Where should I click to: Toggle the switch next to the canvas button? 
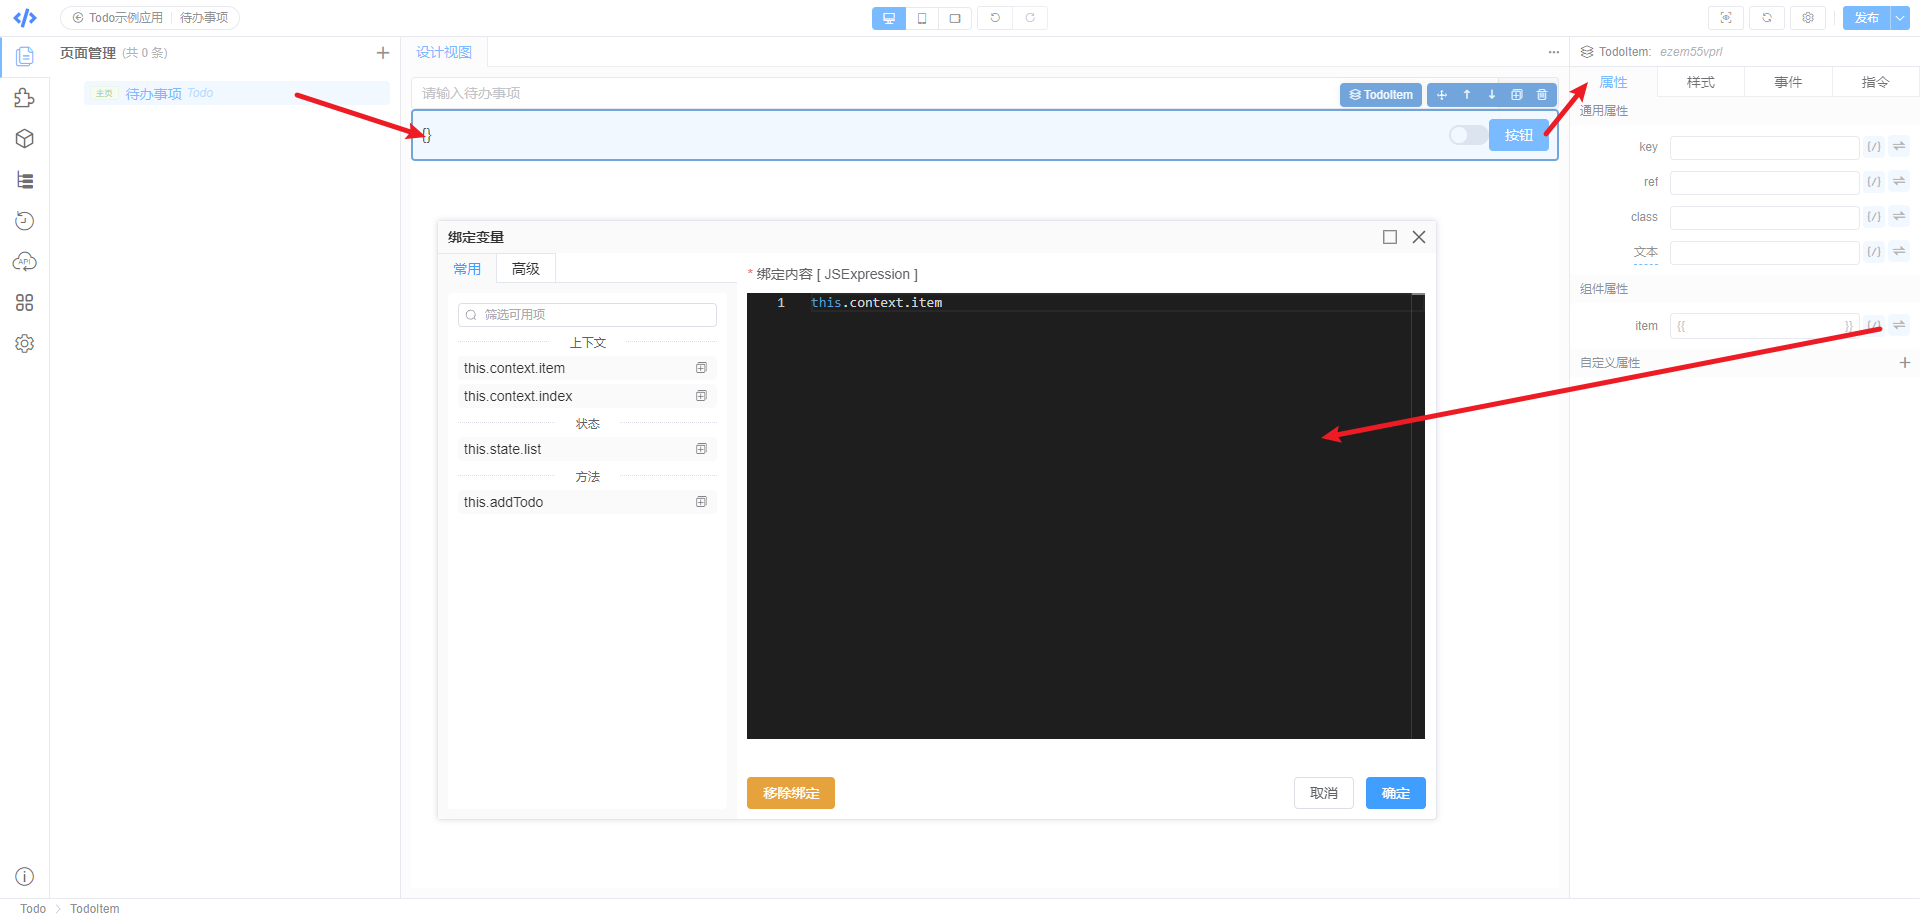1467,135
